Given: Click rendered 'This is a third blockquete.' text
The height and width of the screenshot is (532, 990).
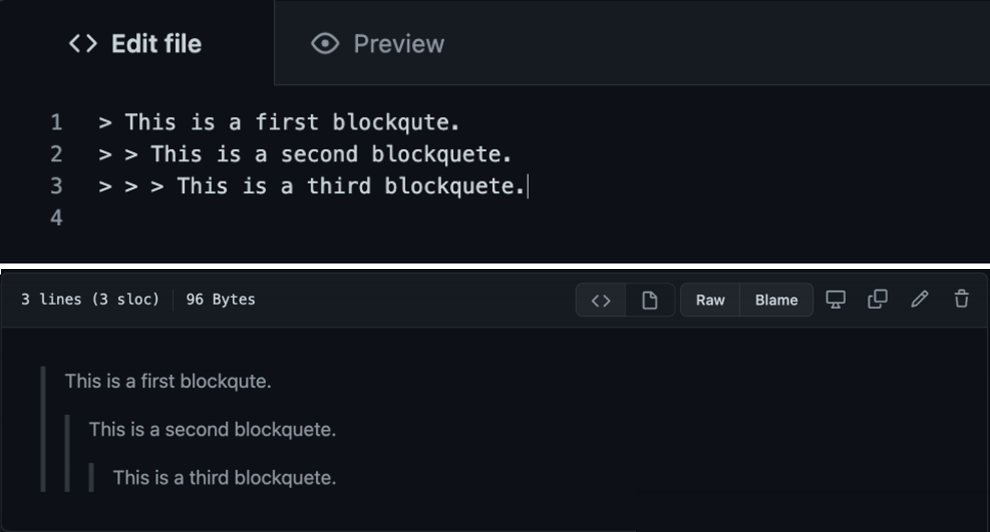Looking at the screenshot, I should click(224, 478).
